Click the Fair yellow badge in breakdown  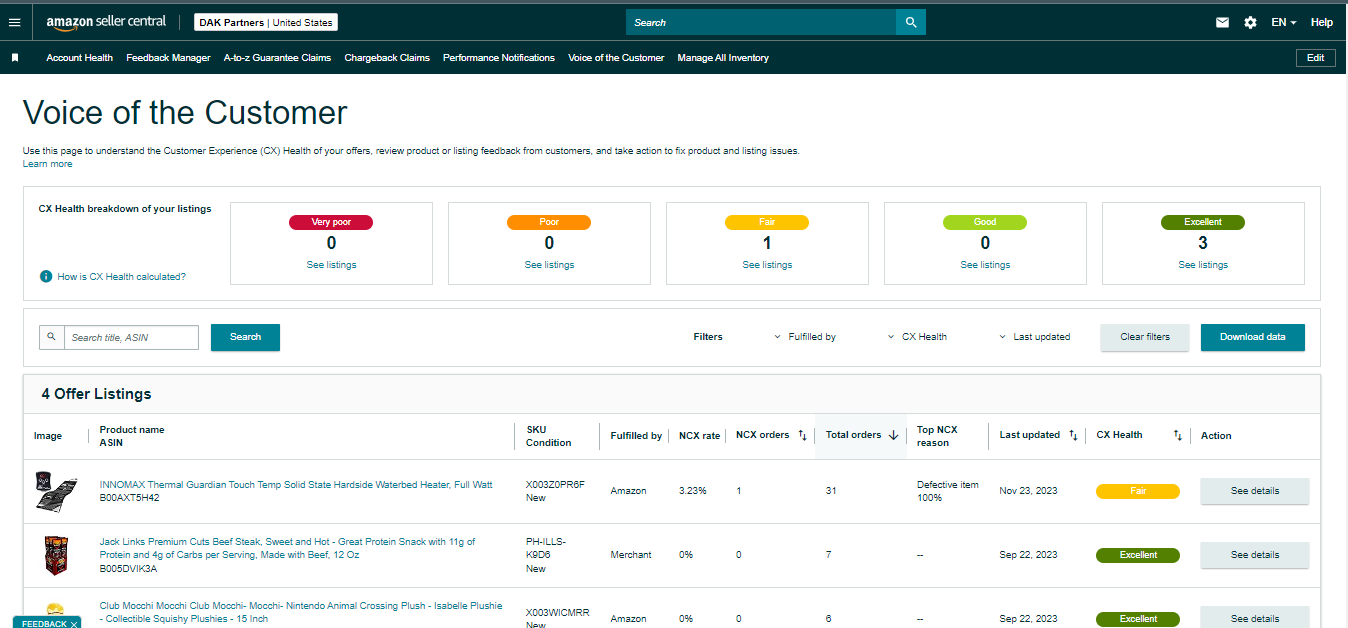click(x=767, y=222)
